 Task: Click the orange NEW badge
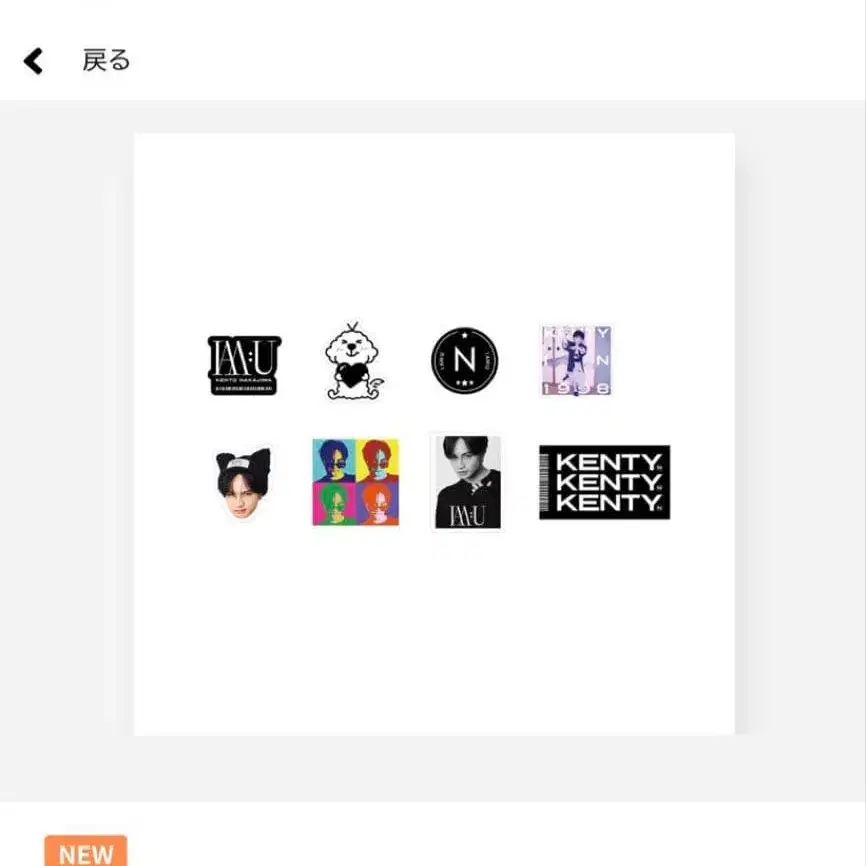point(86,851)
